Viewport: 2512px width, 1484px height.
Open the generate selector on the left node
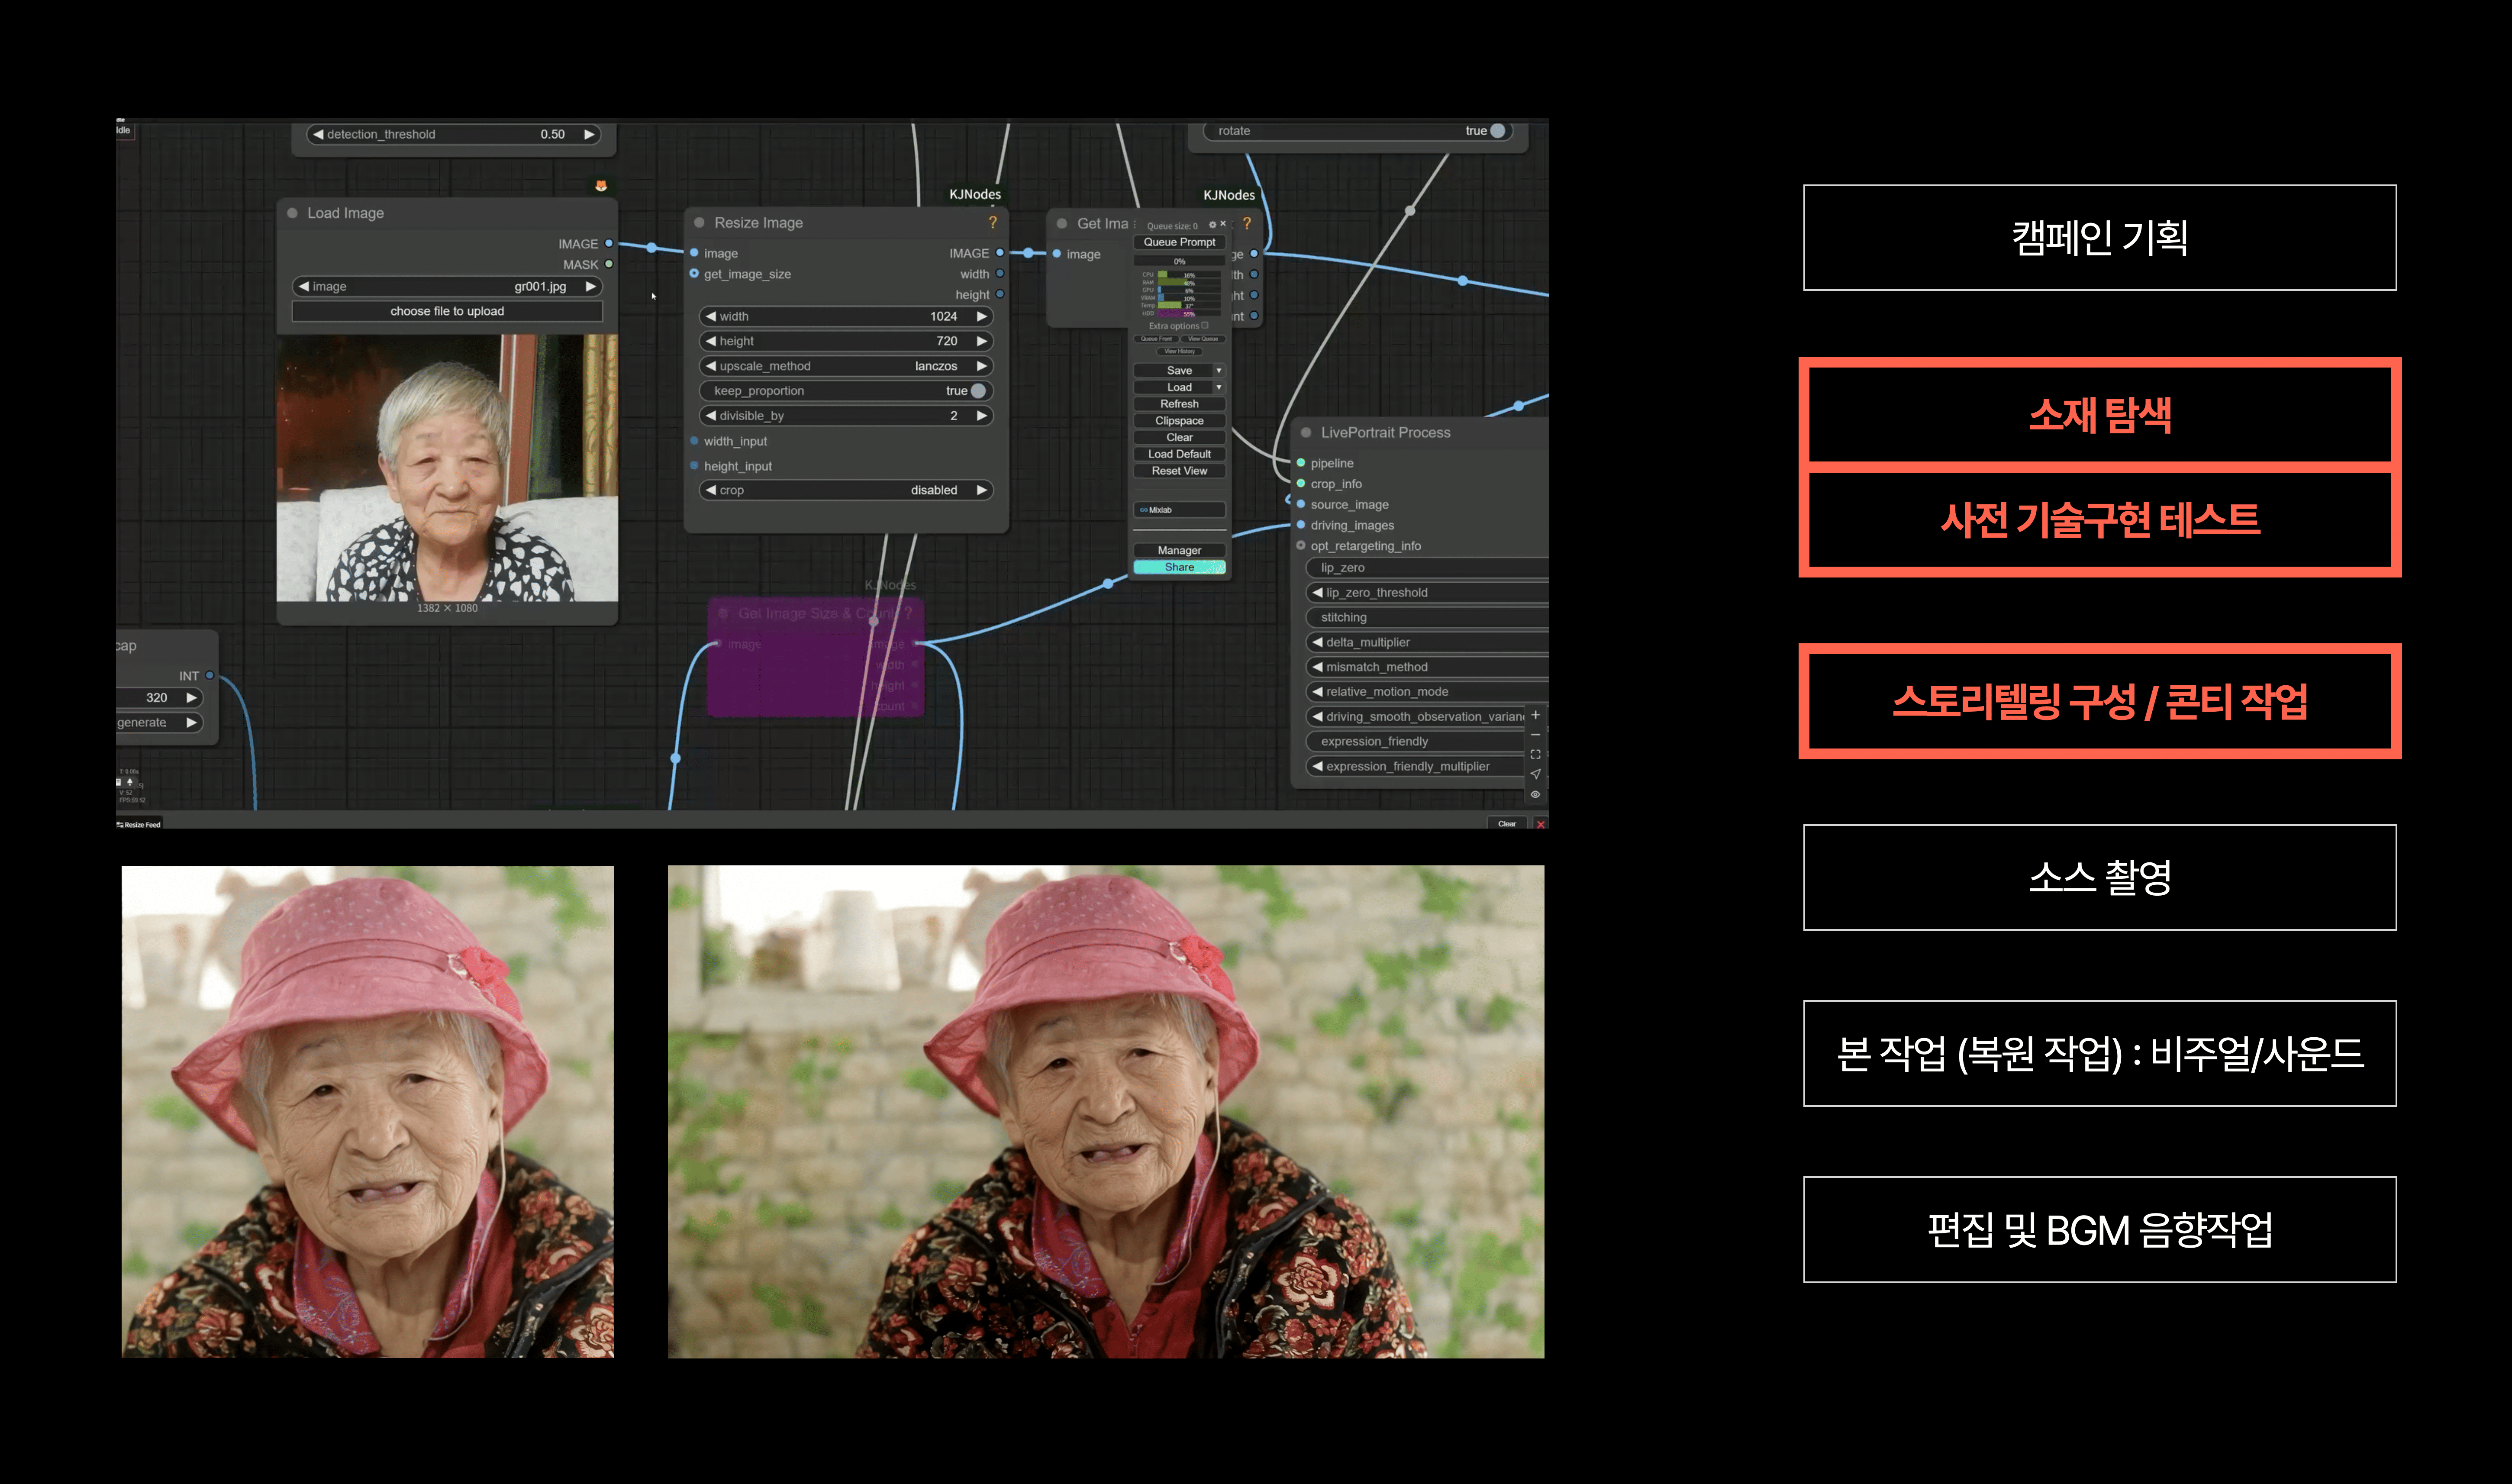[x=160, y=723]
